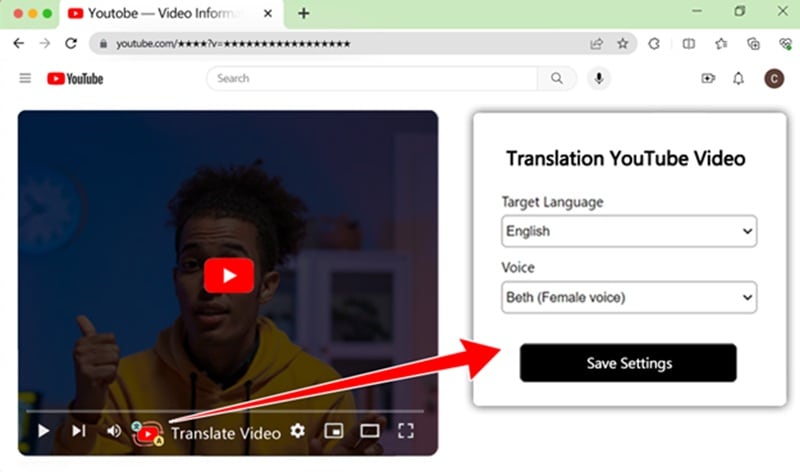Enter fullscreen mode icon

pos(406,431)
